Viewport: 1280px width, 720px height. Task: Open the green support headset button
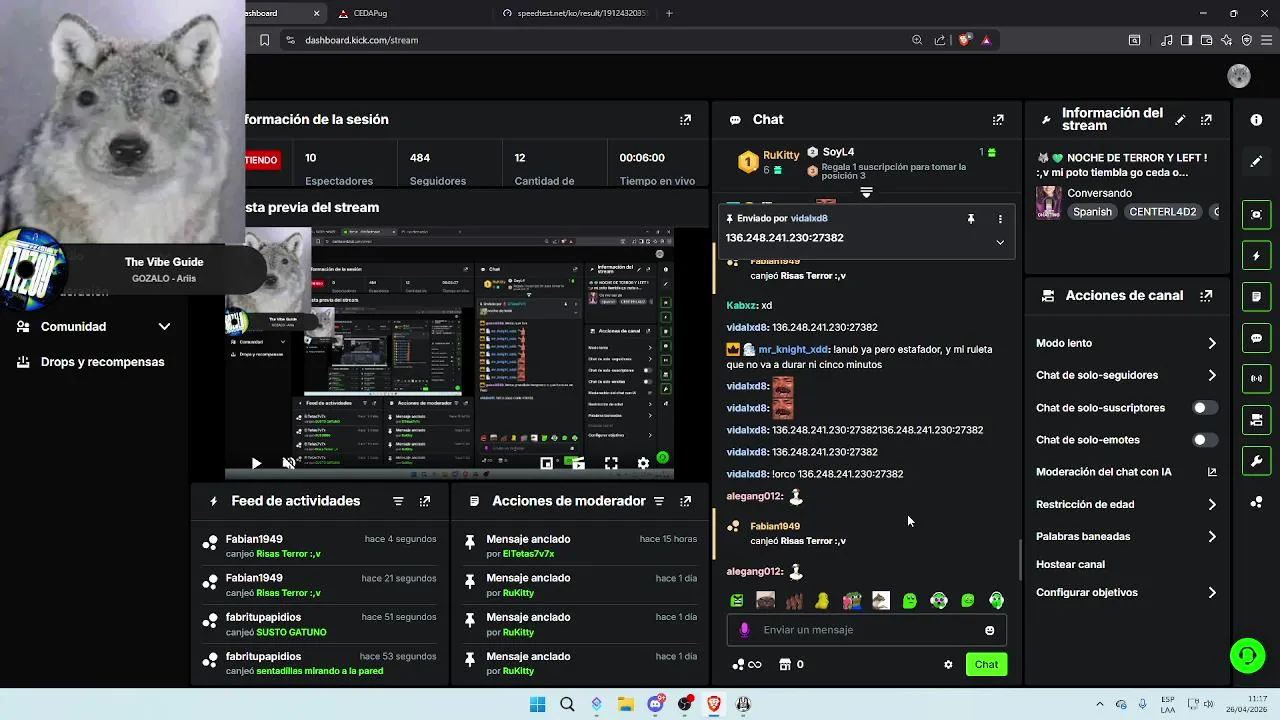point(1247,656)
